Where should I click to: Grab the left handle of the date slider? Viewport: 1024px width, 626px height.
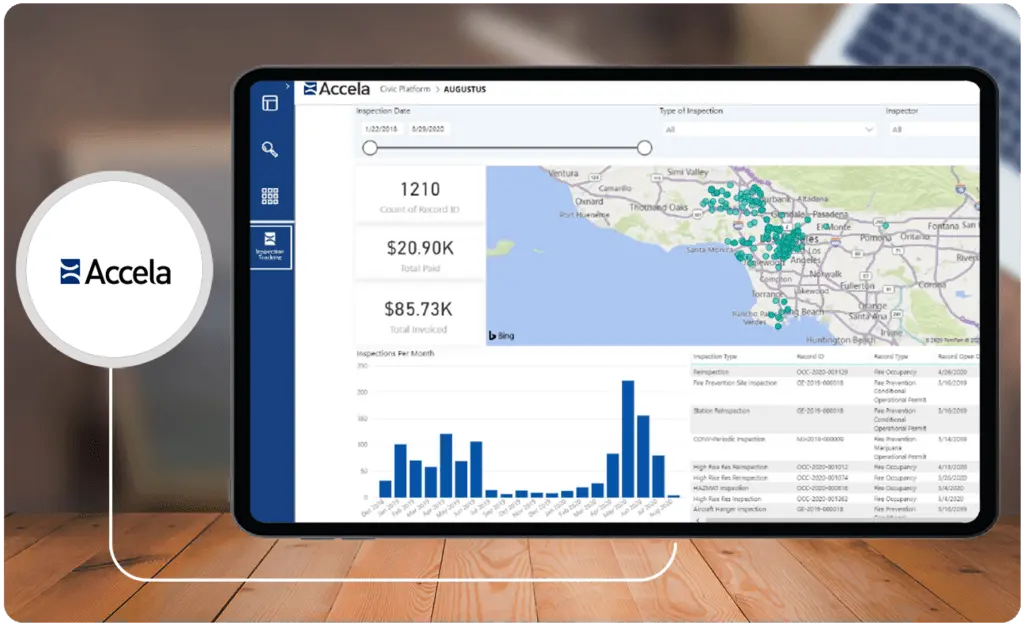370,148
